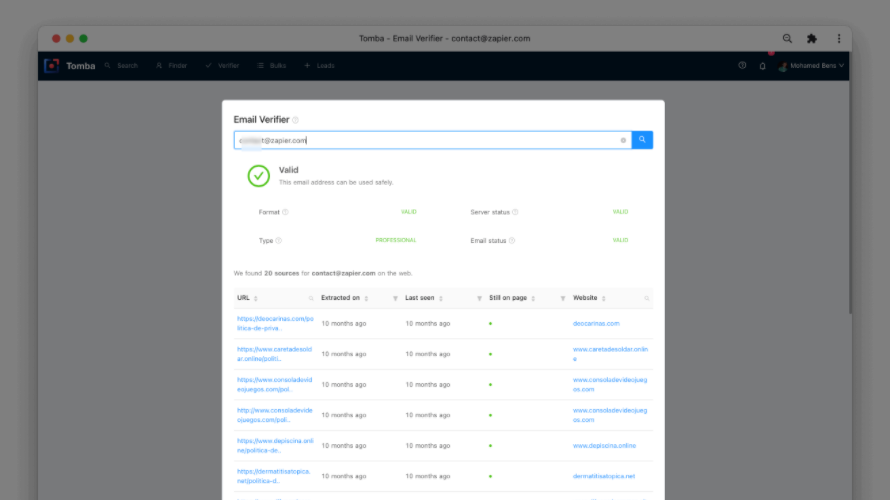
Task: Open the Bulks nav item
Action: point(271,66)
